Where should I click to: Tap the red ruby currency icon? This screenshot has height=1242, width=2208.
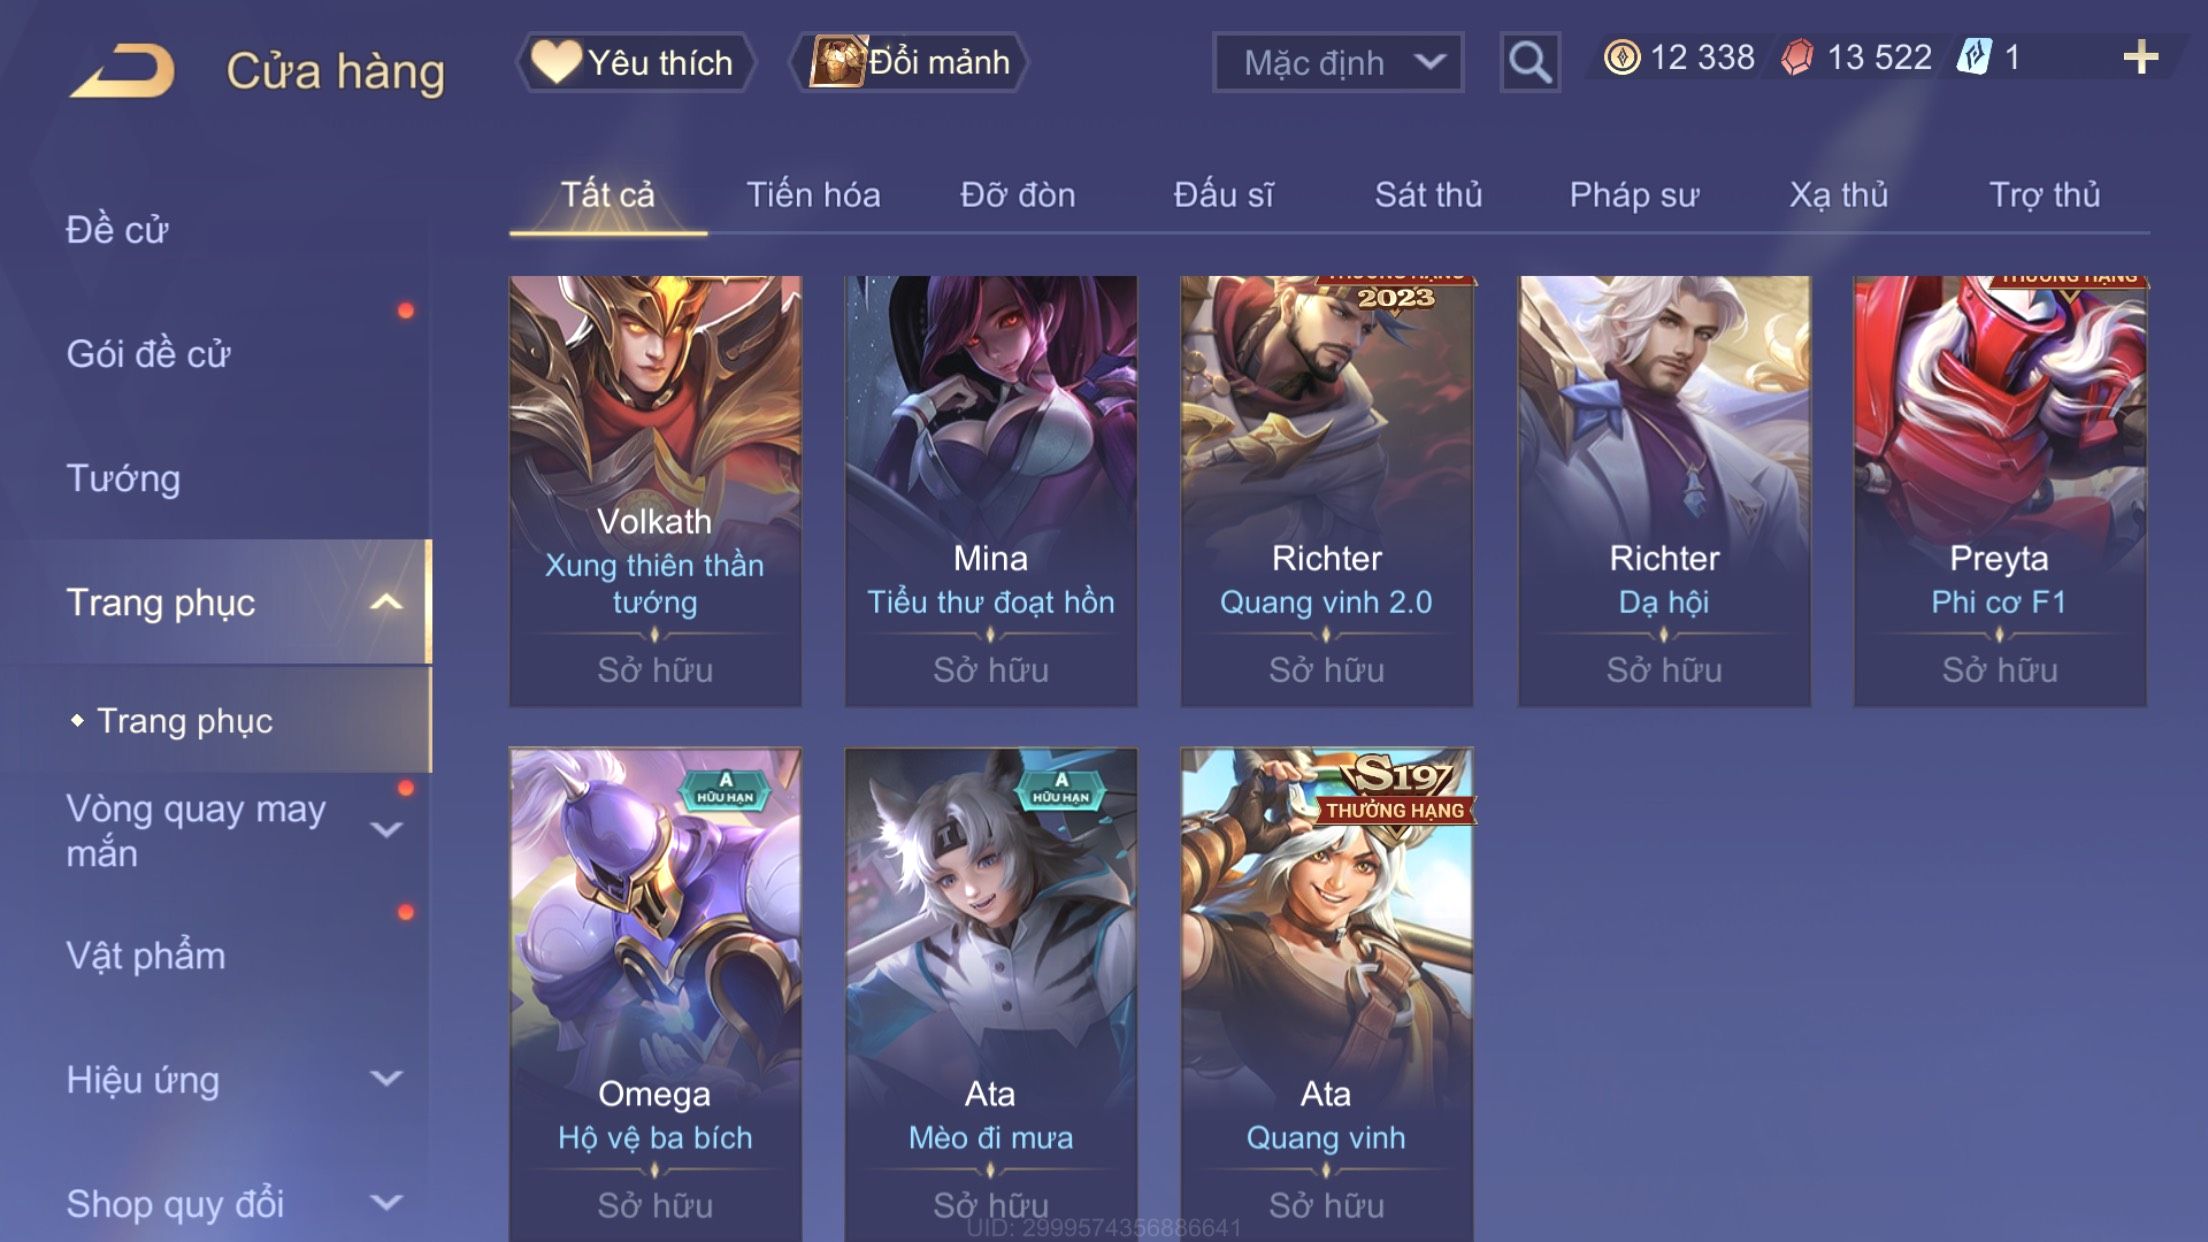pyautogui.click(x=1797, y=58)
